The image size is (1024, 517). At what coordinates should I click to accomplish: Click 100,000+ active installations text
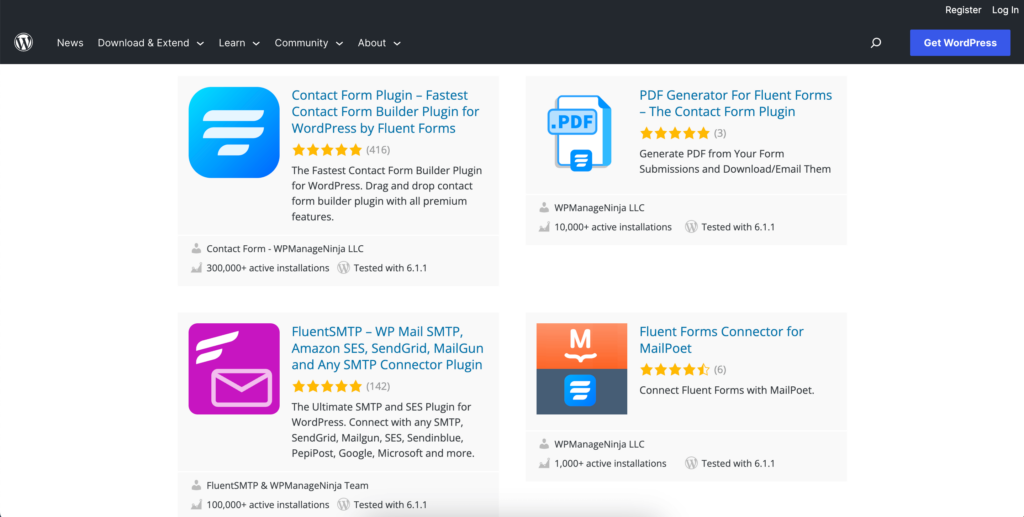(268, 505)
